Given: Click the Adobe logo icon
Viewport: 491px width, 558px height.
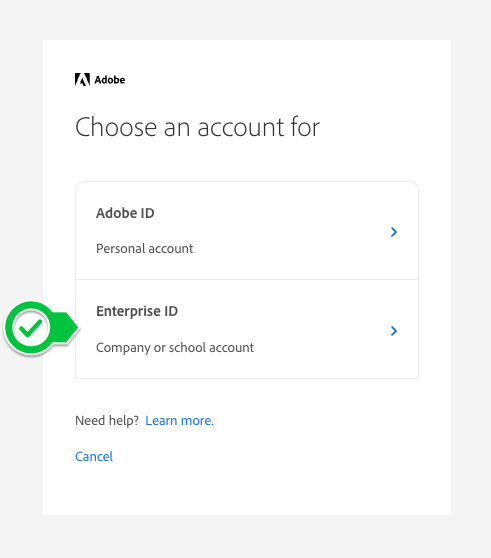Looking at the screenshot, I should click(82, 80).
